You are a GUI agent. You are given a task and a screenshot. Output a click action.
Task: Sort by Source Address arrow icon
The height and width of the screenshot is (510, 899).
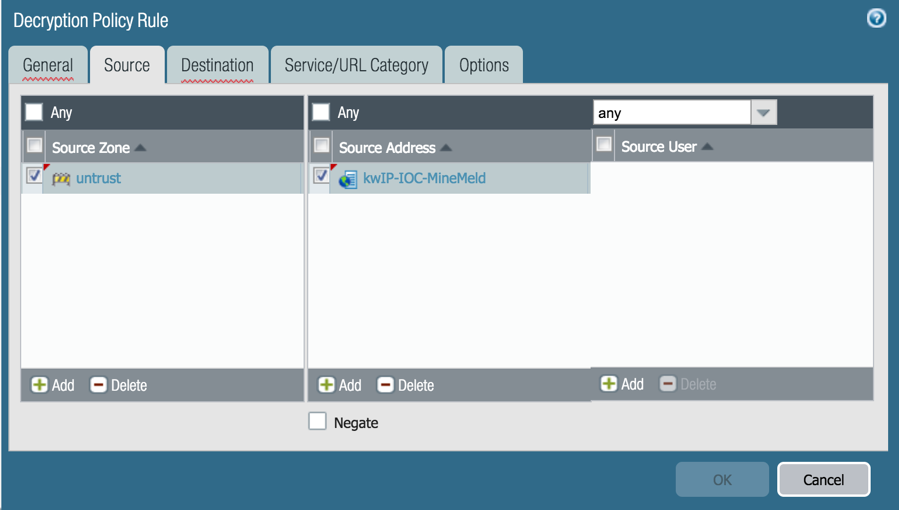(x=446, y=148)
